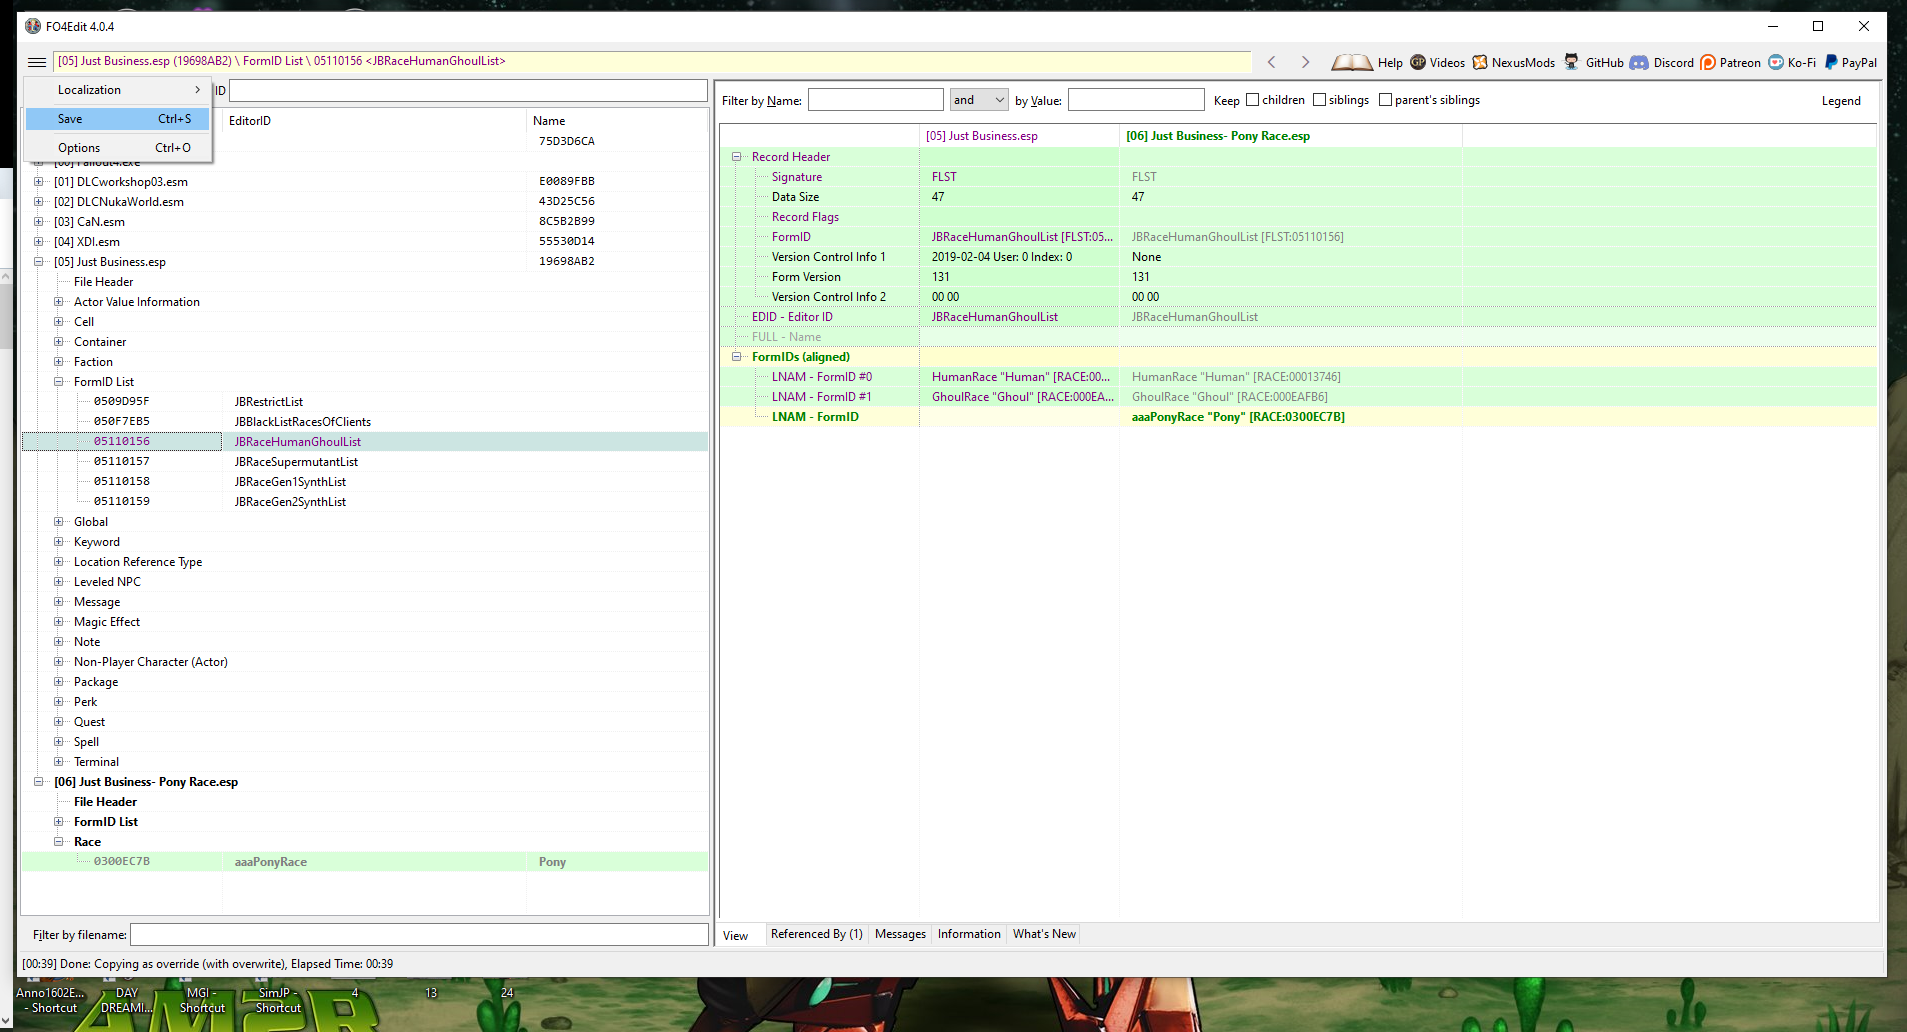Screen dimensions: 1907x1032
Task: Open the Discord icon link
Action: pos(1639,62)
